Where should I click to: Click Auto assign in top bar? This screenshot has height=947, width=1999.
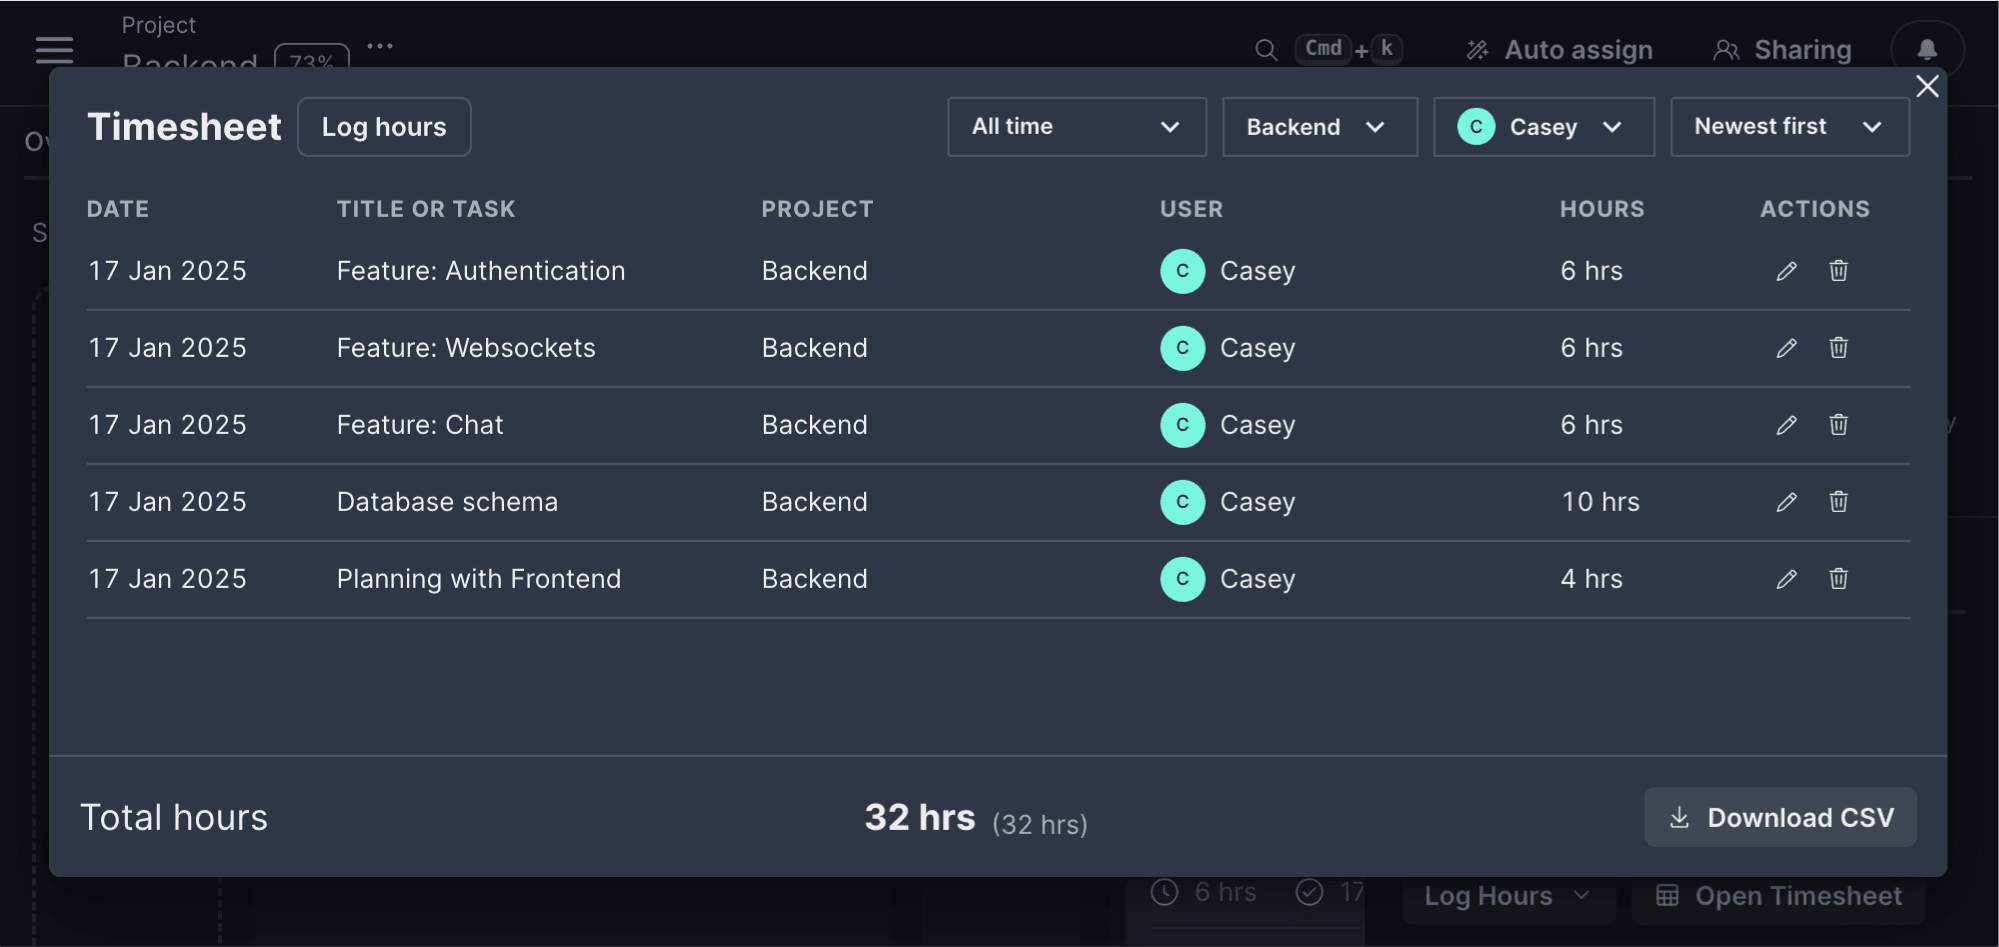[1560, 50]
